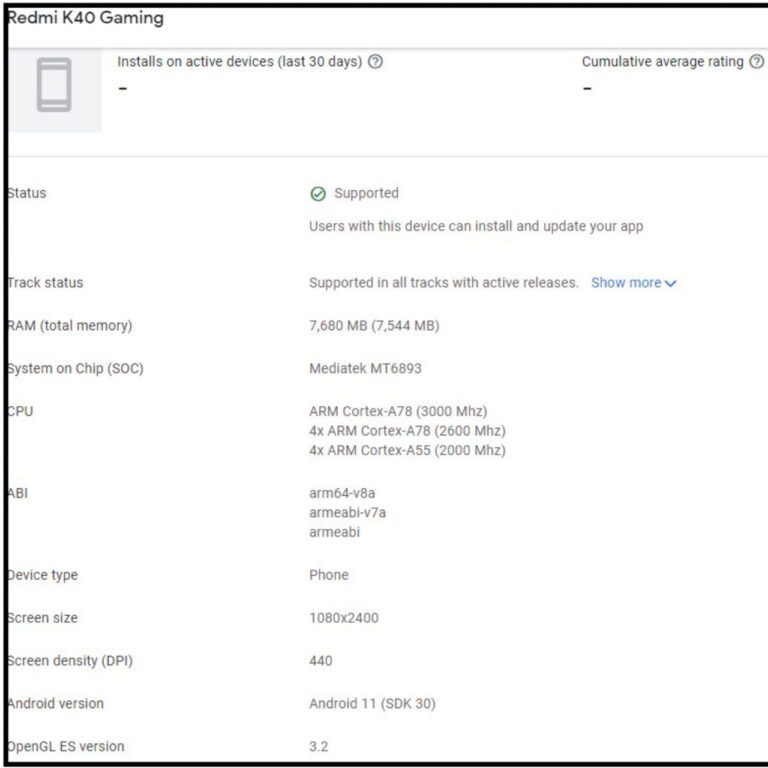Select the arm64-v8a ABI entry

coord(342,493)
